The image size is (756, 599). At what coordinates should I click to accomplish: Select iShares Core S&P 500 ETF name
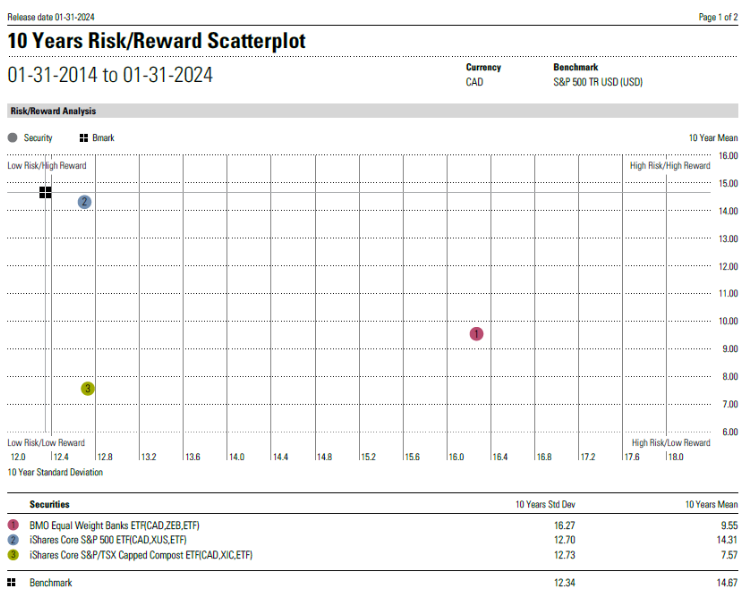tap(108, 539)
